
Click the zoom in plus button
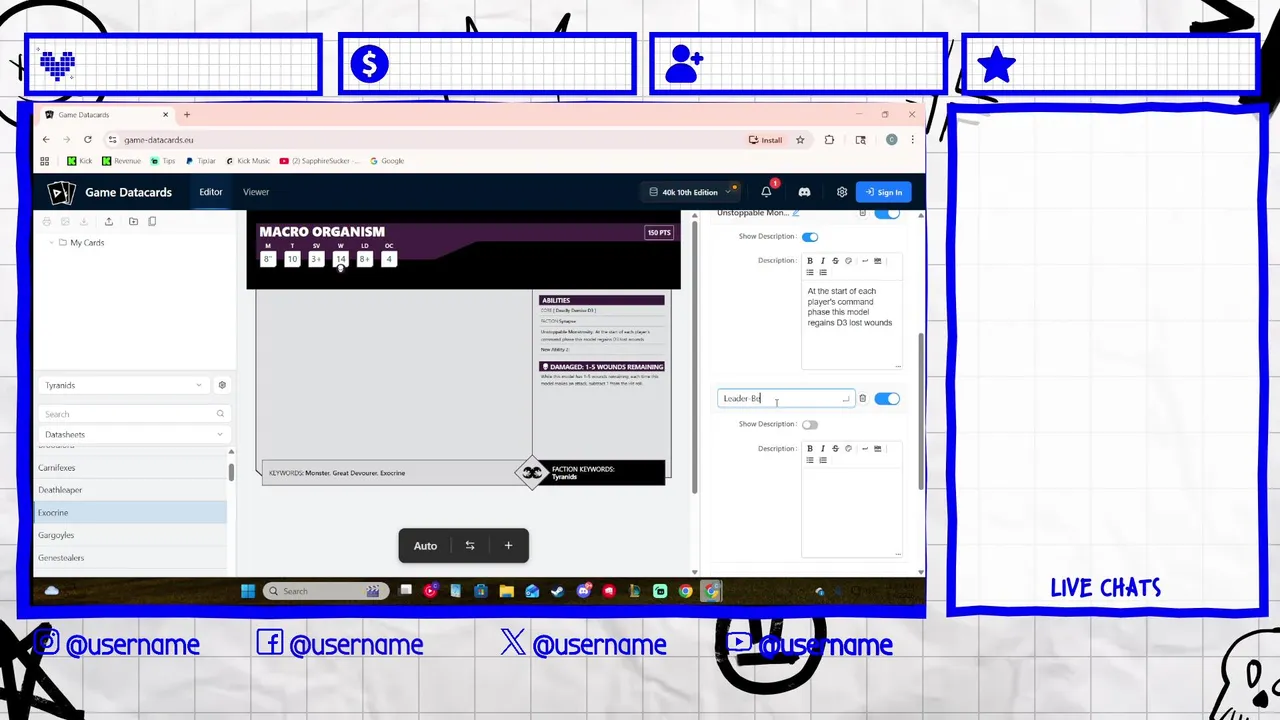pos(508,545)
